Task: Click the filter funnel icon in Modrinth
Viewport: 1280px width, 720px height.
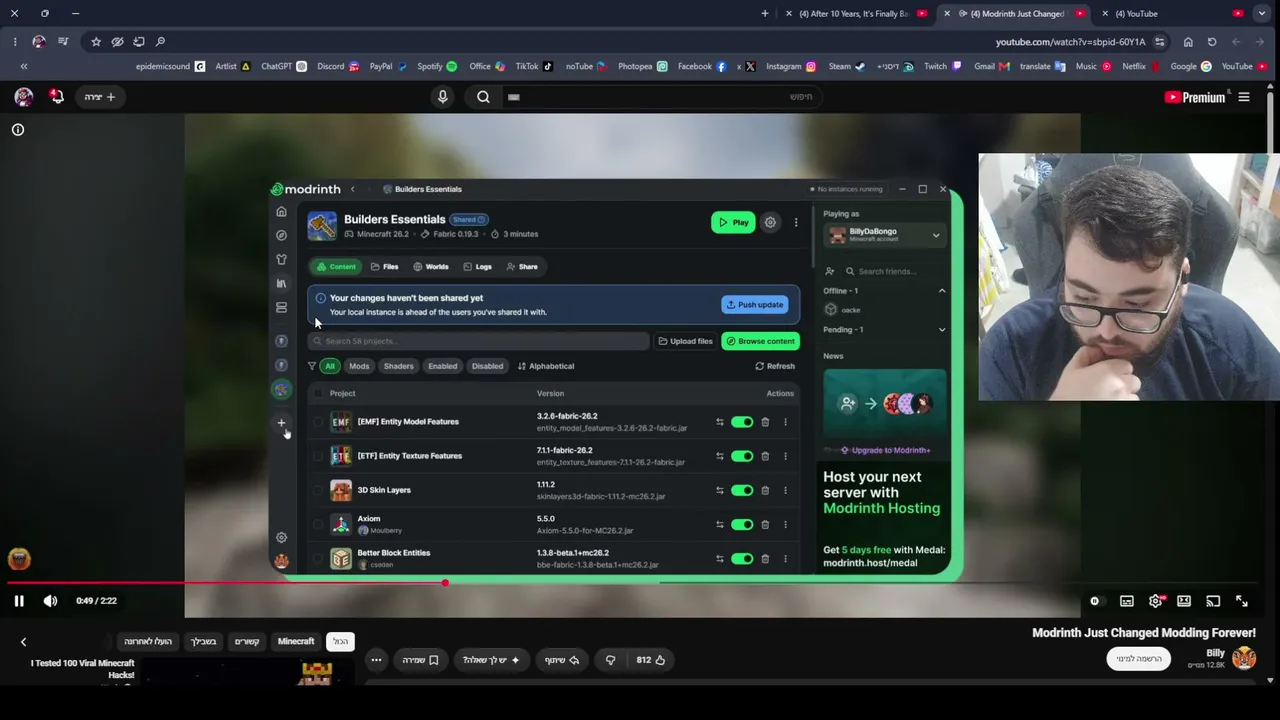Action: [x=312, y=366]
